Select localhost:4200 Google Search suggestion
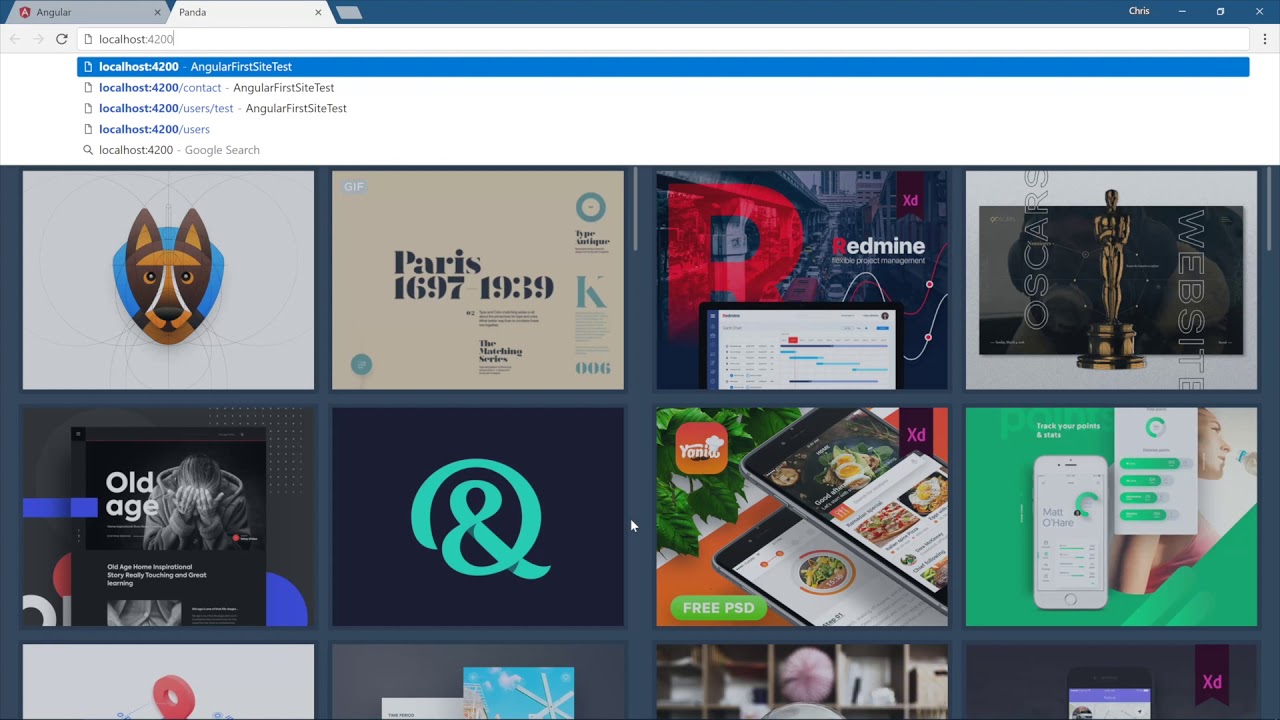1280x720 pixels. click(x=663, y=150)
